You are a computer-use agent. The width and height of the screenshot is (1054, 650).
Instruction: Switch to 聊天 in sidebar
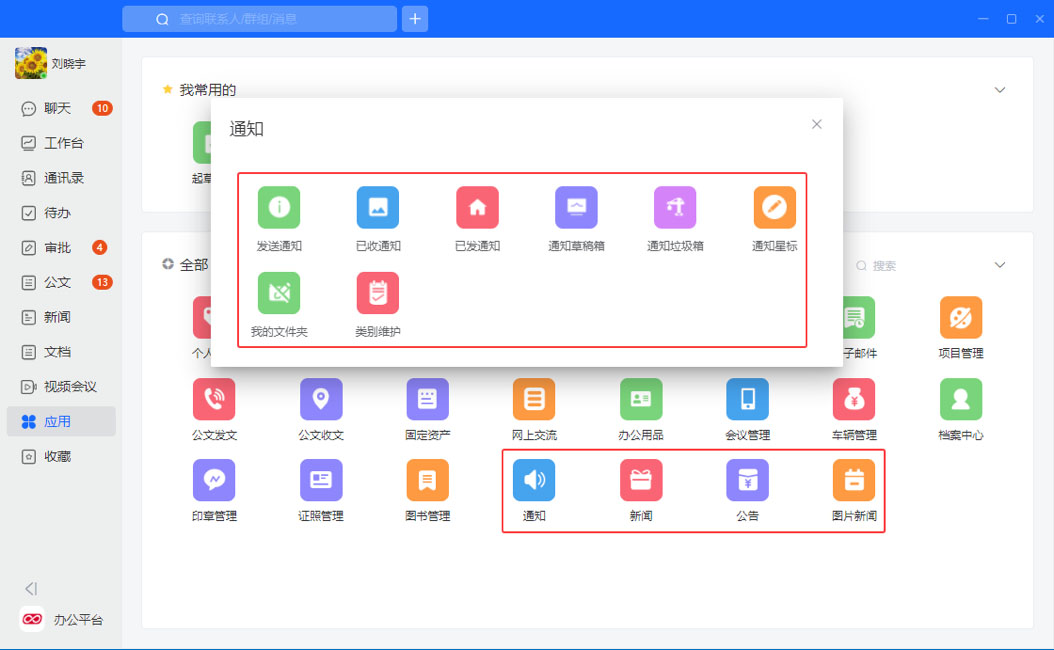(57, 108)
